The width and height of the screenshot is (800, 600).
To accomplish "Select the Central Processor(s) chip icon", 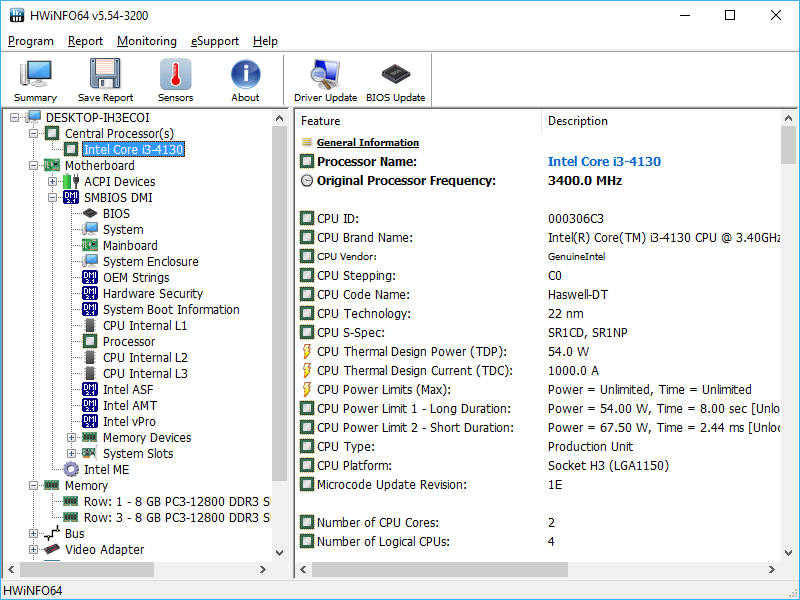I will (x=52, y=133).
